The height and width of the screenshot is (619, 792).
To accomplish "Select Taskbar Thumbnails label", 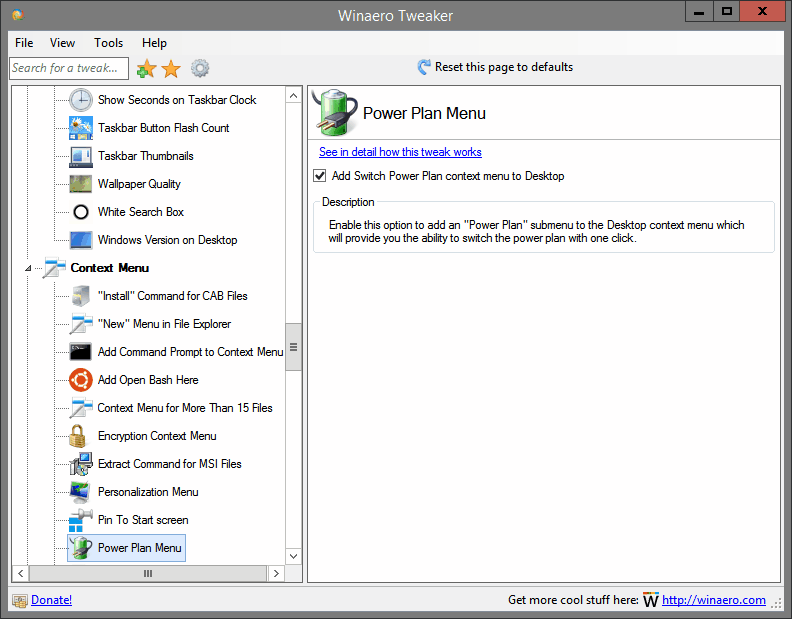I will click(145, 156).
